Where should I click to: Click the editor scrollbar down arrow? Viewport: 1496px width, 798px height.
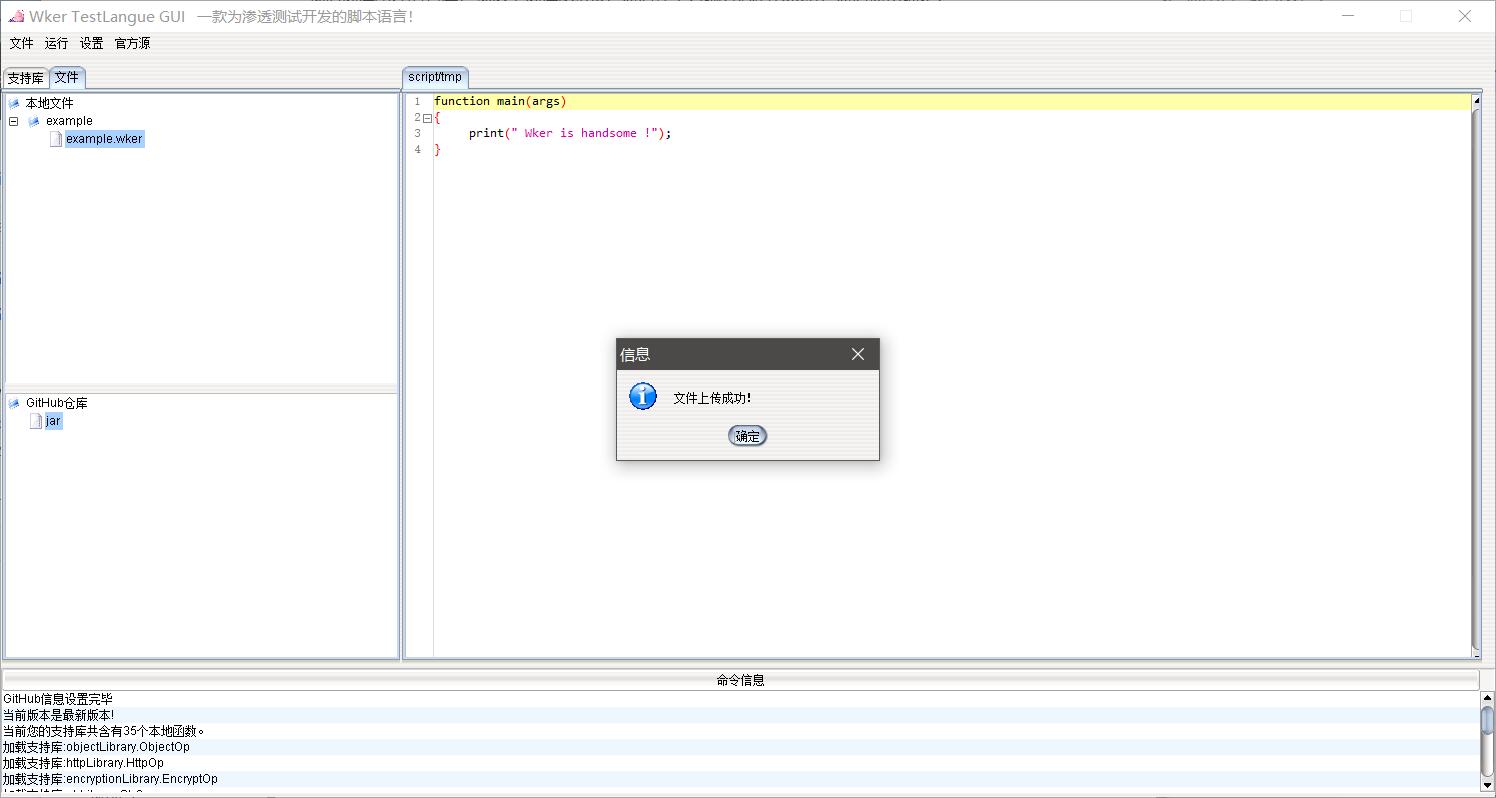[1476, 654]
